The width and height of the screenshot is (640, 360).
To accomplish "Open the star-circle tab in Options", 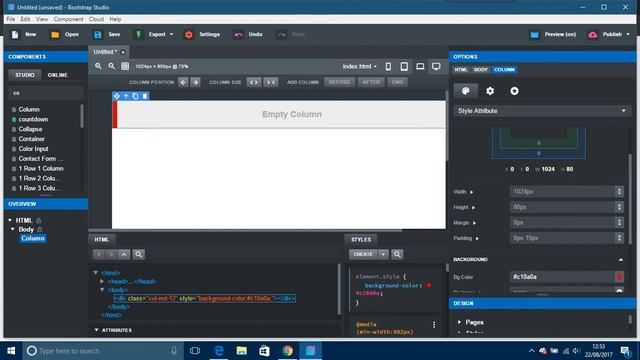I will coord(514,91).
